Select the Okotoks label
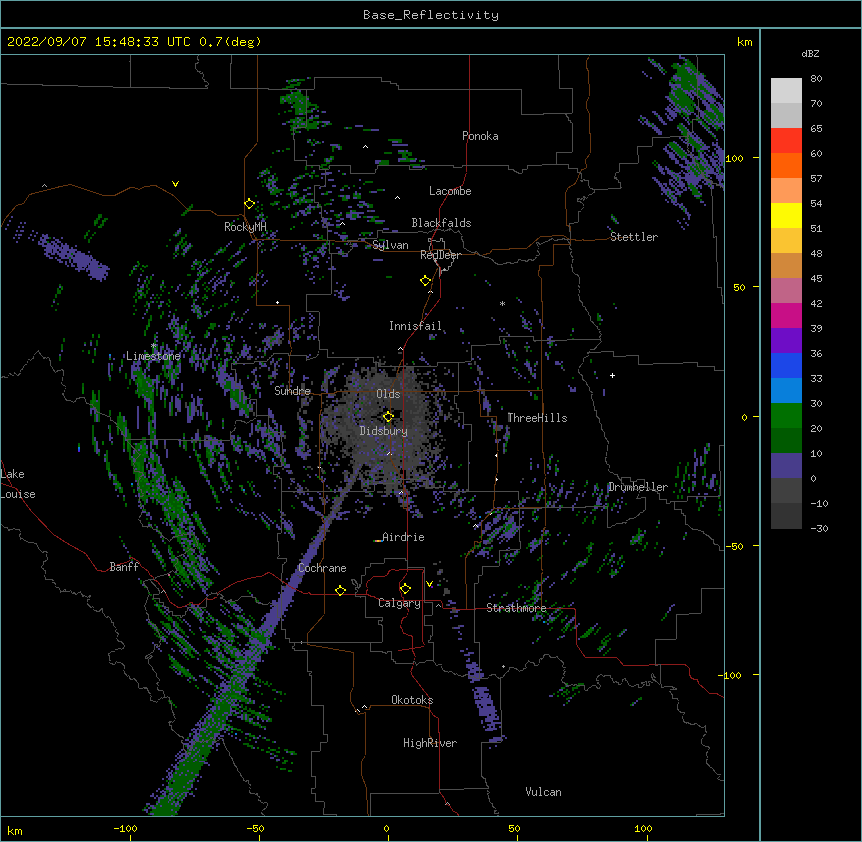The height and width of the screenshot is (842, 862). click(412, 700)
